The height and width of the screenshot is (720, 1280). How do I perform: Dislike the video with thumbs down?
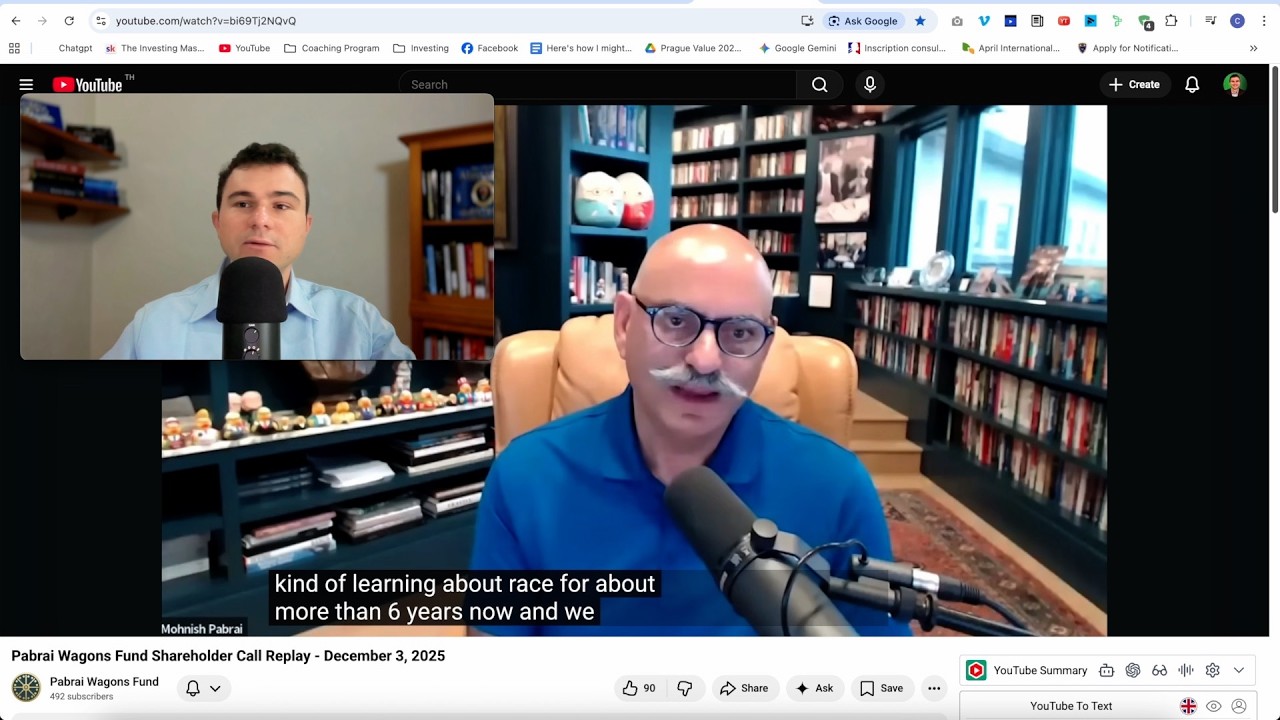pos(685,688)
